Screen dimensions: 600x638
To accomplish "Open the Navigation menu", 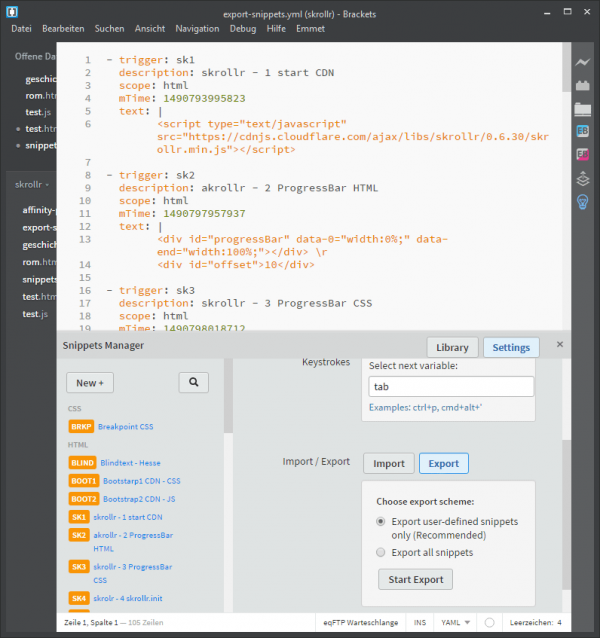I will 197,28.
